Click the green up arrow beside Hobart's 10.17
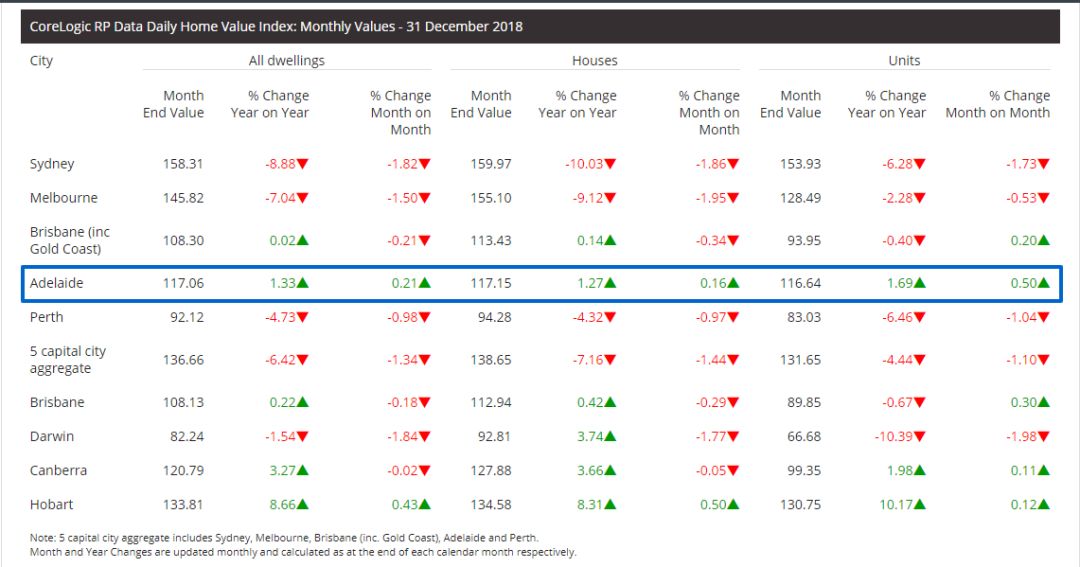 [x=919, y=505]
